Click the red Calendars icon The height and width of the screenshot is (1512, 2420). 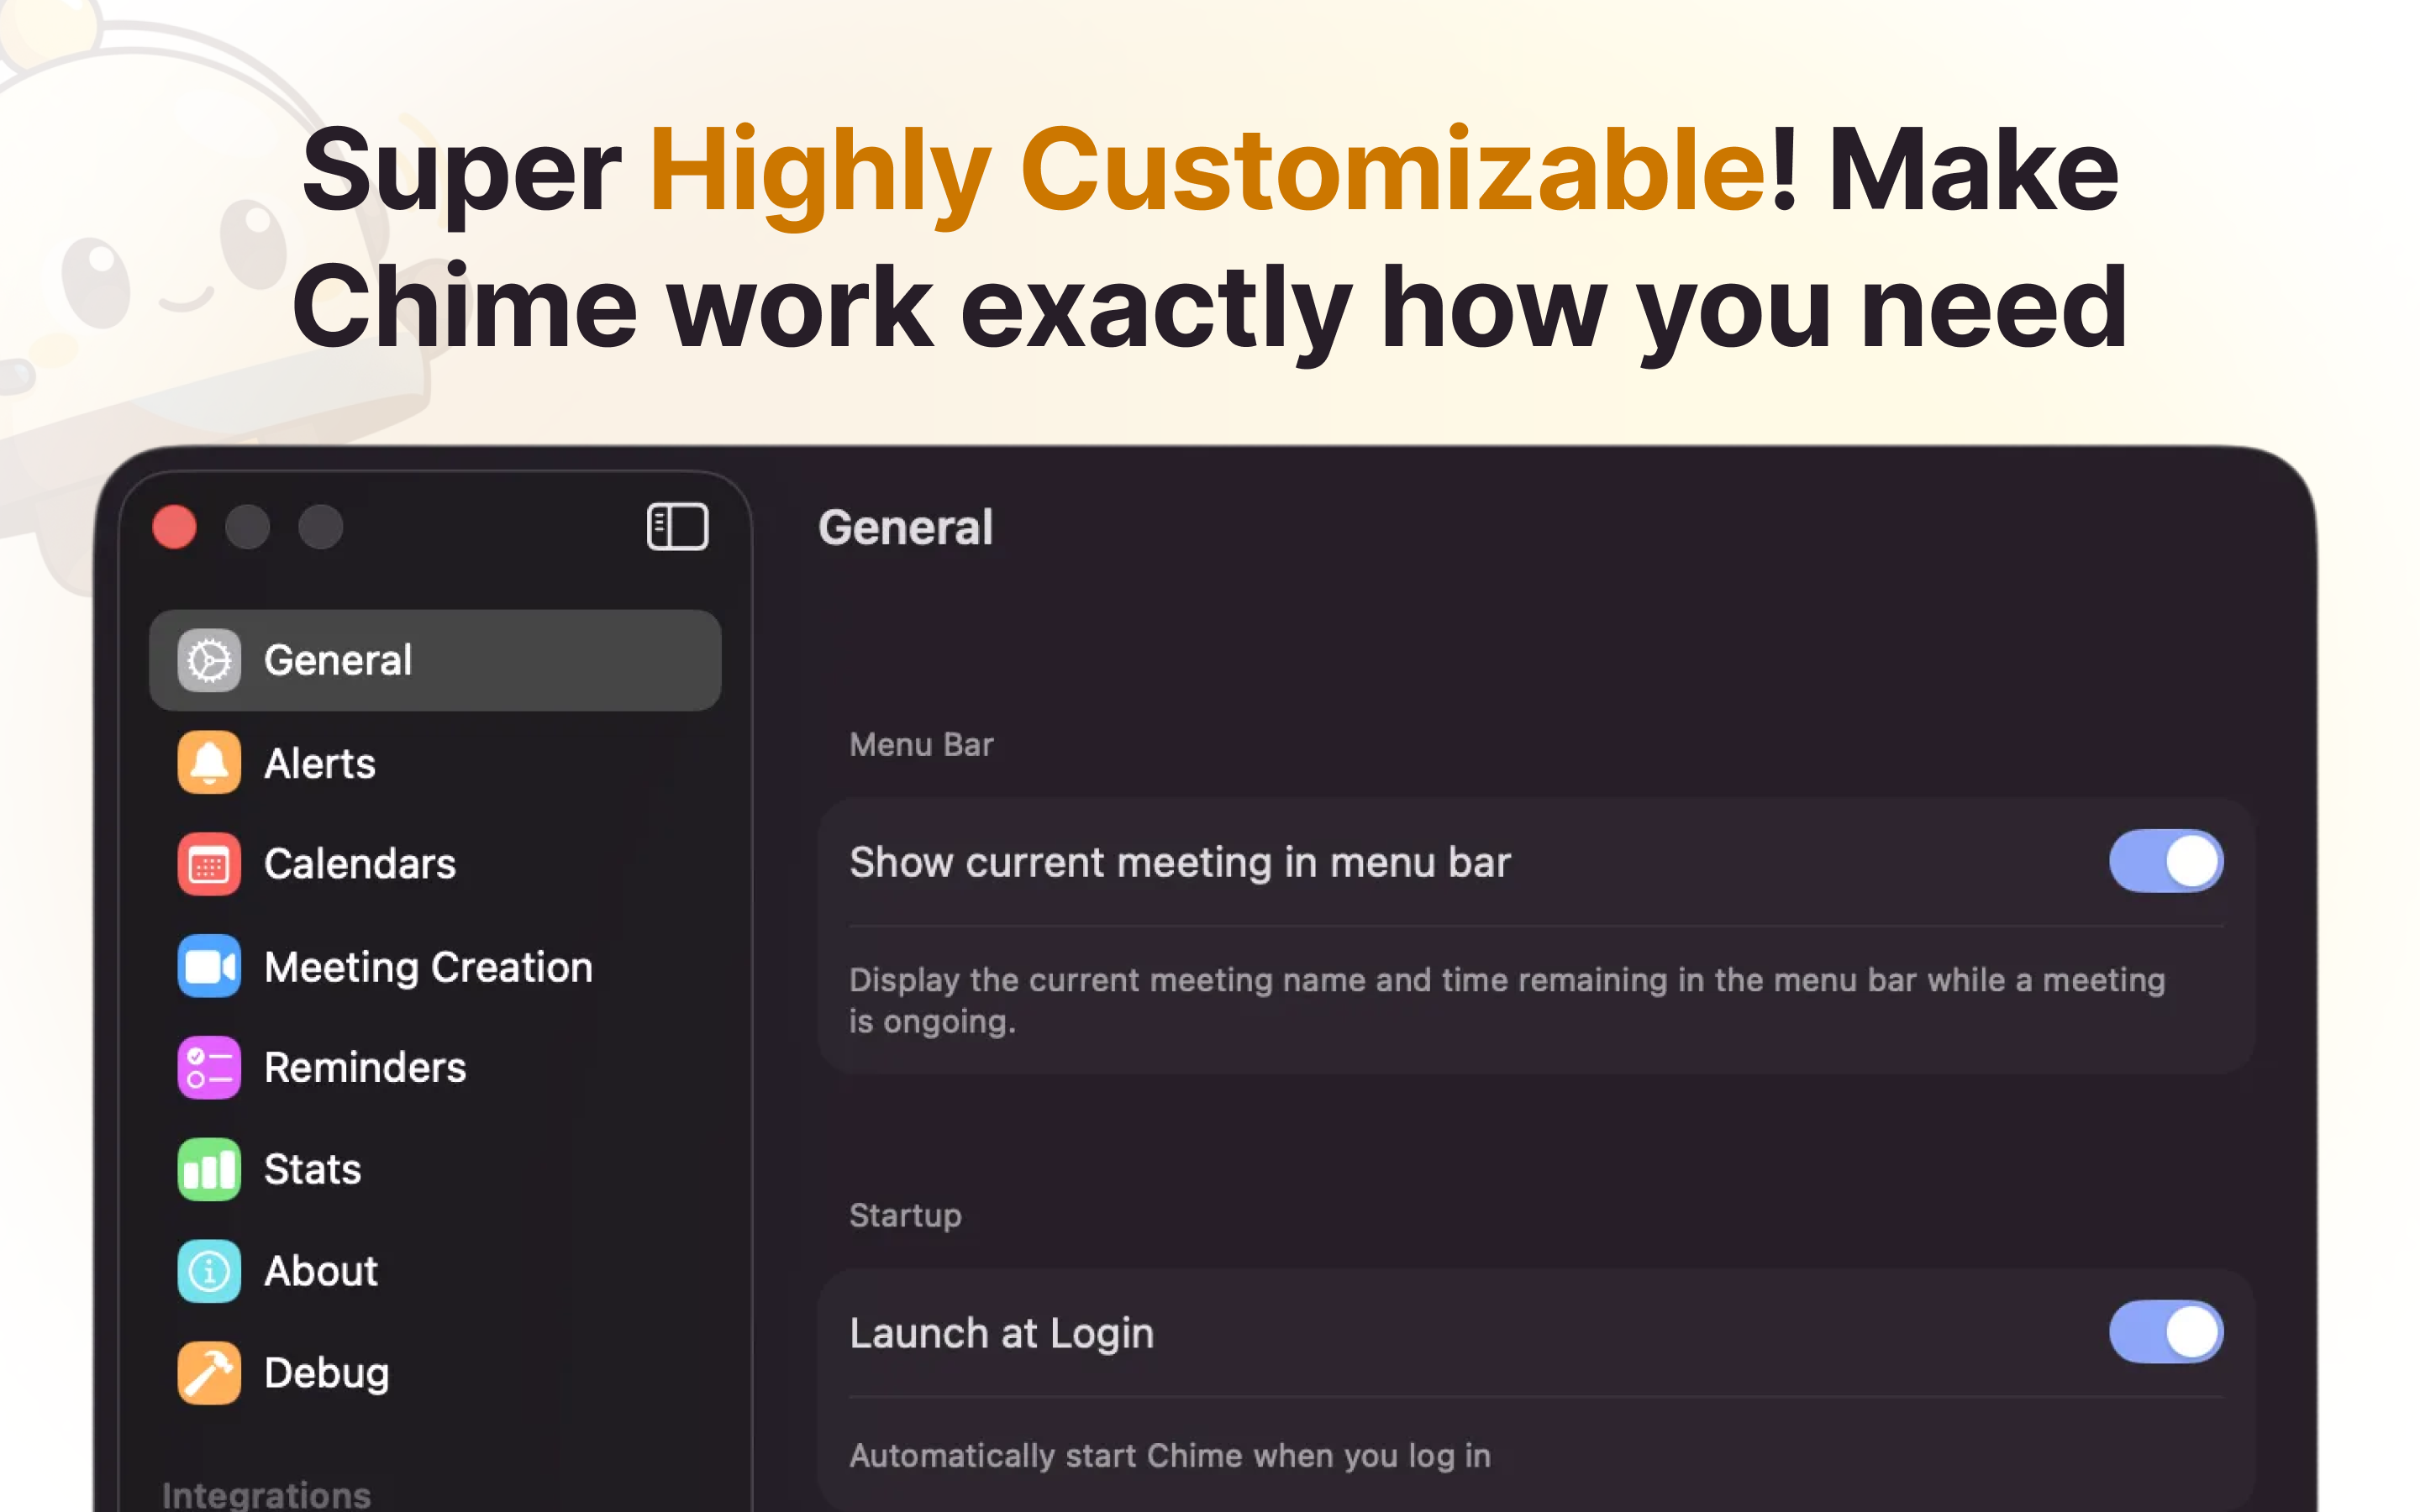point(209,864)
